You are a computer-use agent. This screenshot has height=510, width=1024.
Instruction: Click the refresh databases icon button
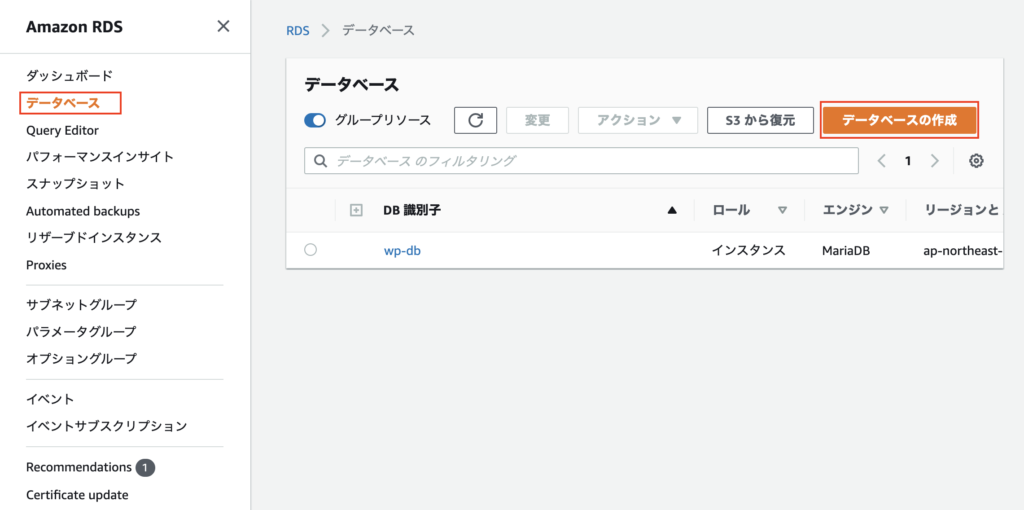[x=475, y=120]
